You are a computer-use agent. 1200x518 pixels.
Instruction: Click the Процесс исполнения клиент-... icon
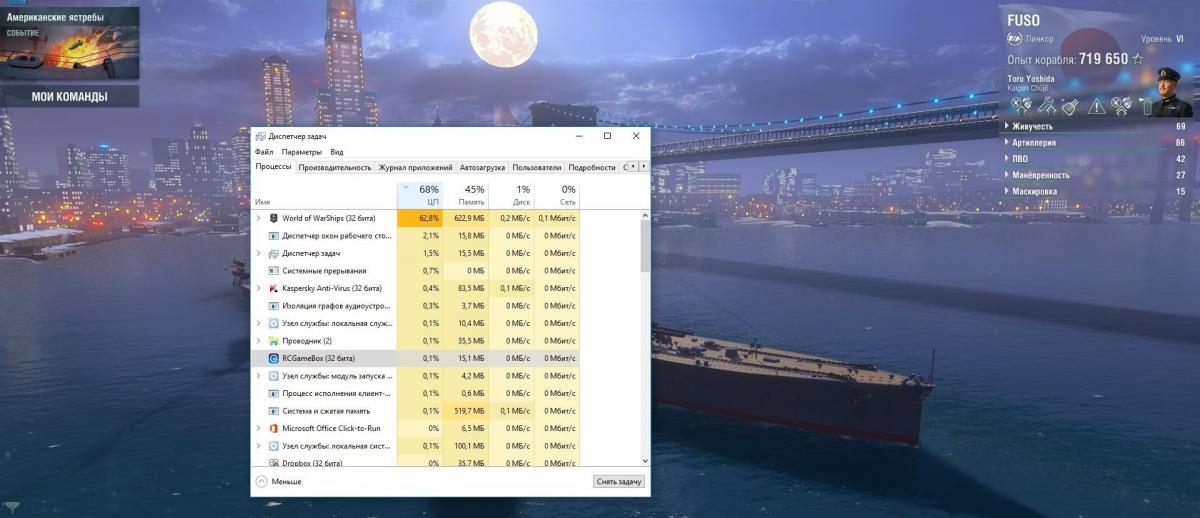pos(274,393)
